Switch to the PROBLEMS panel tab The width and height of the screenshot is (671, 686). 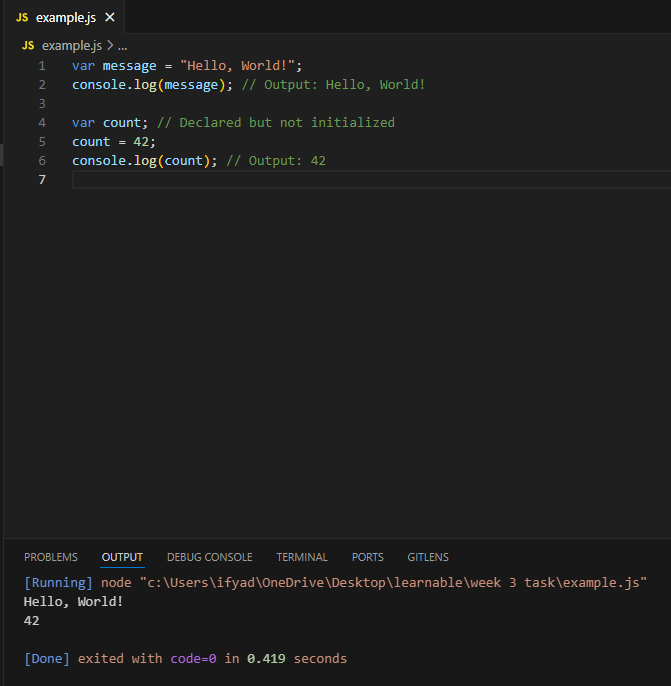pos(51,557)
